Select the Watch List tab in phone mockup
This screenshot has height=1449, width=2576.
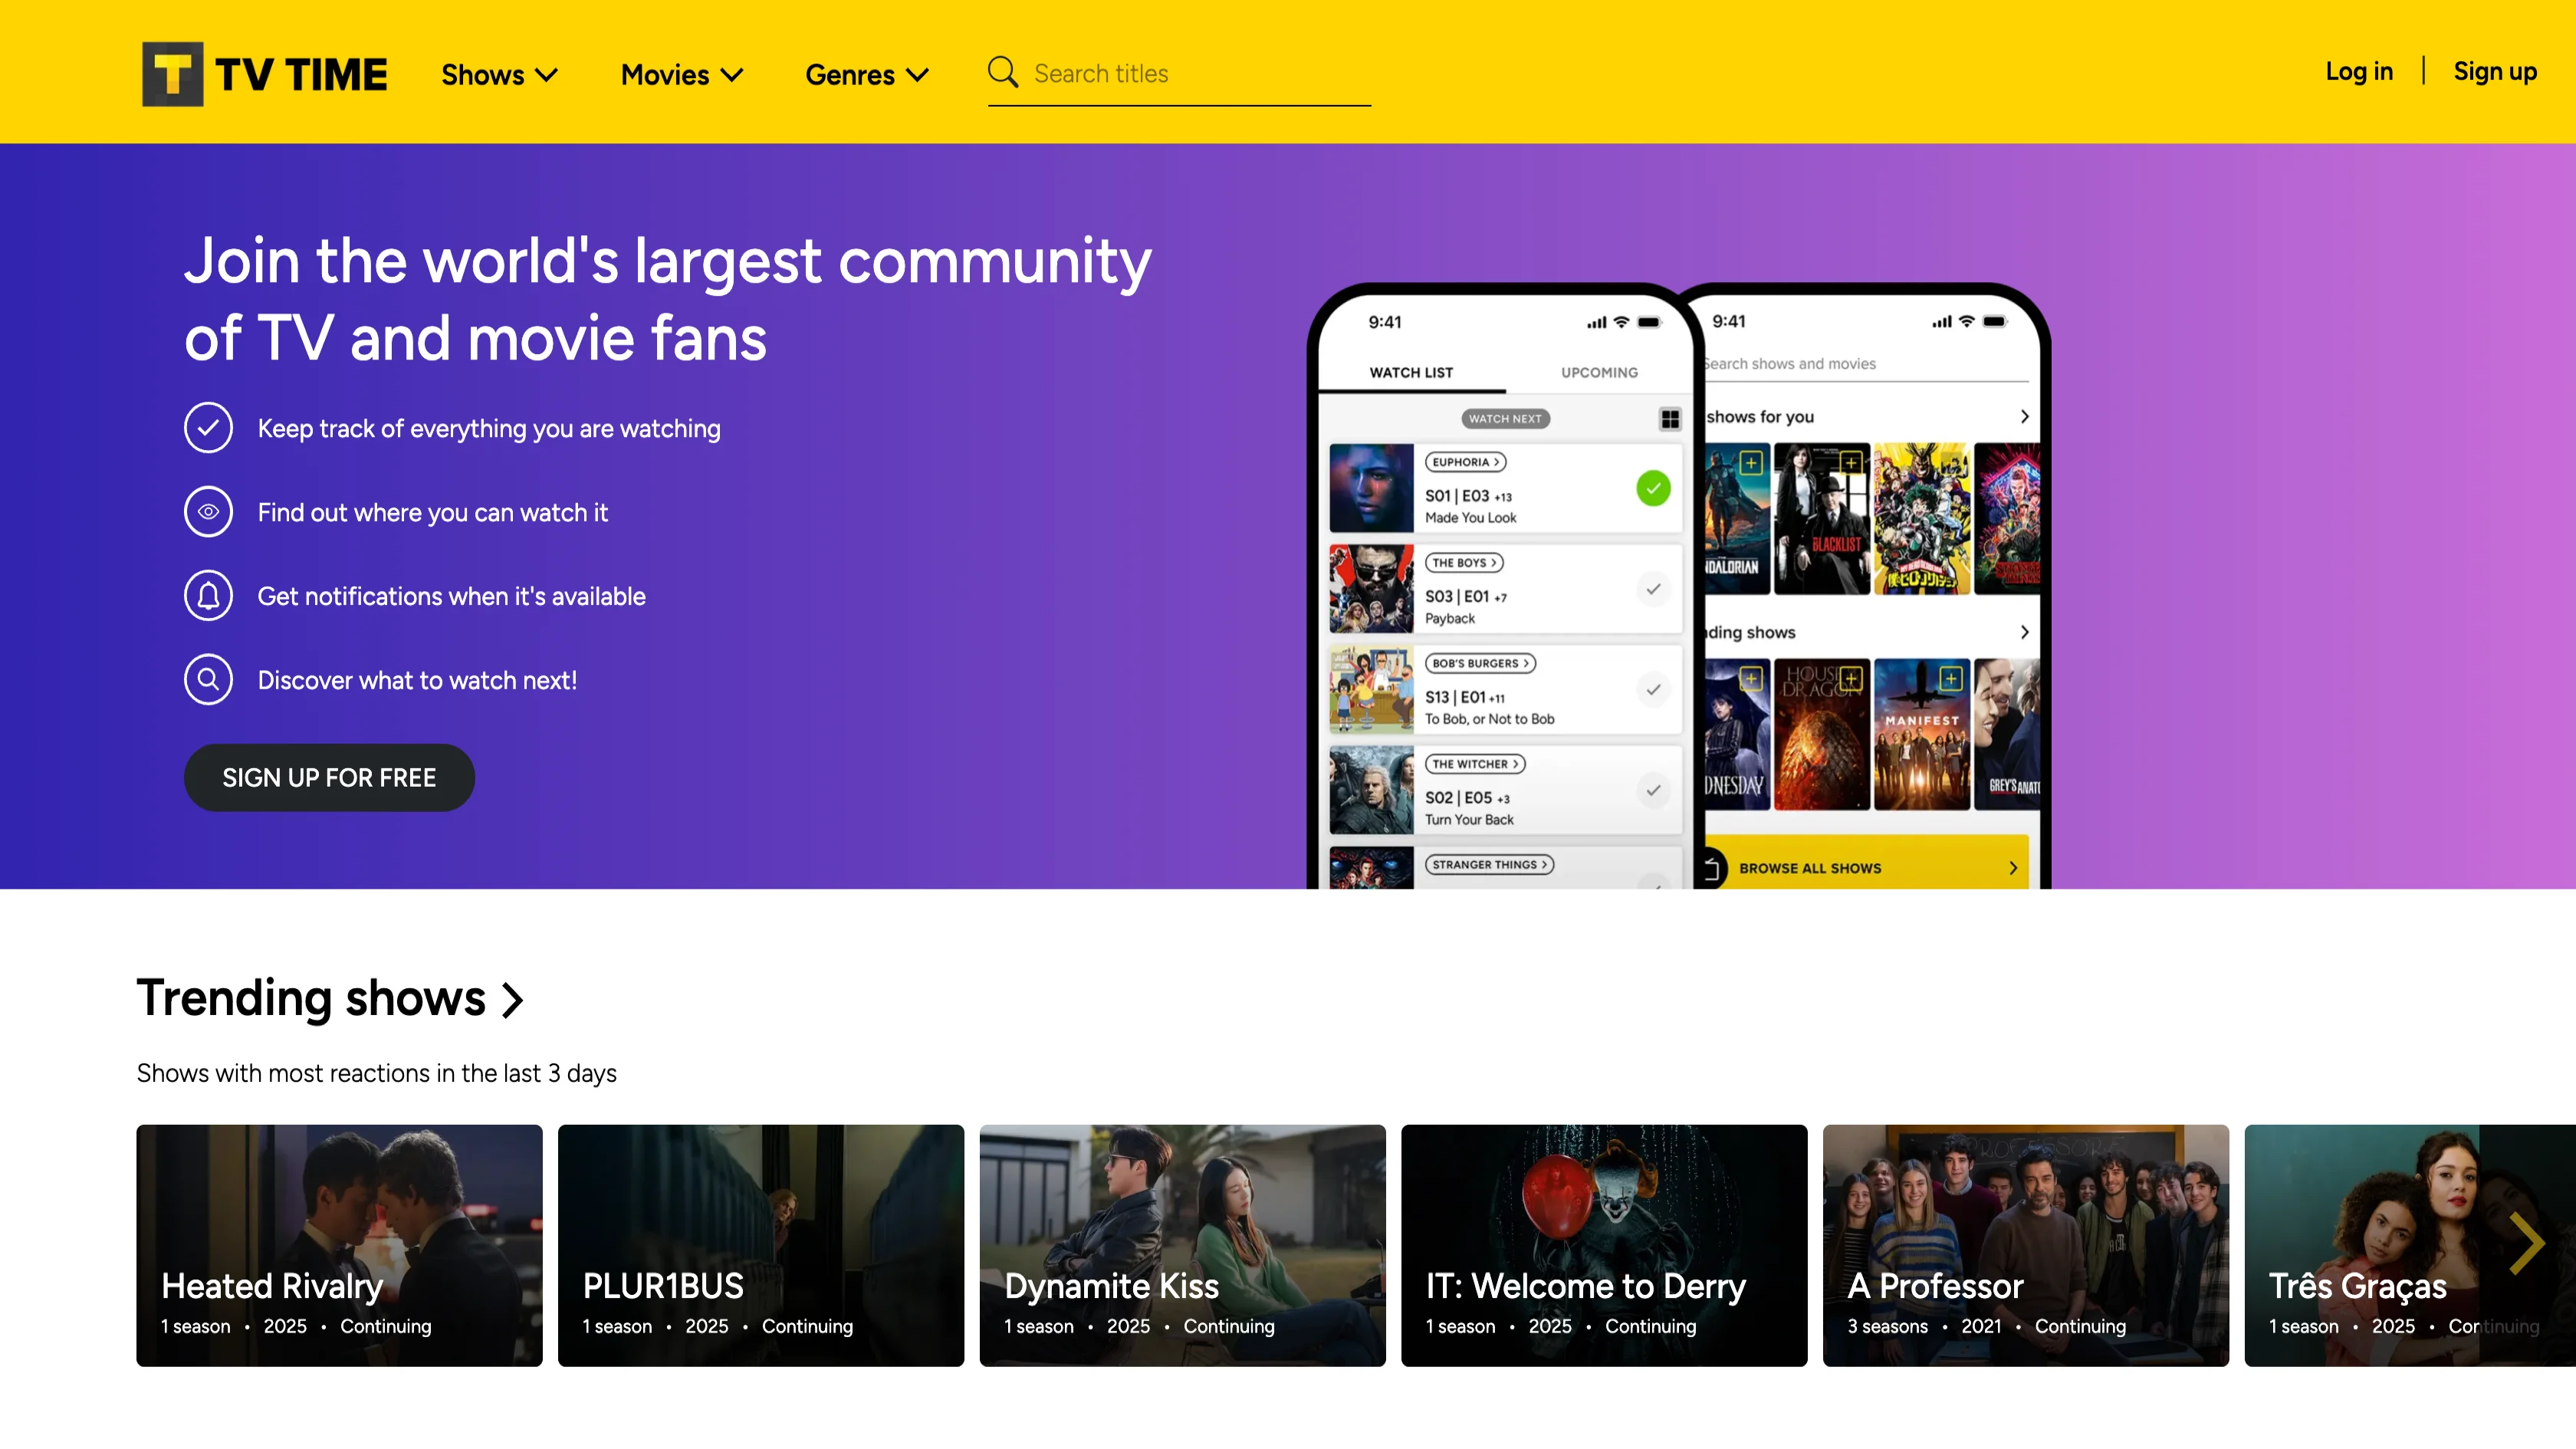point(1410,372)
